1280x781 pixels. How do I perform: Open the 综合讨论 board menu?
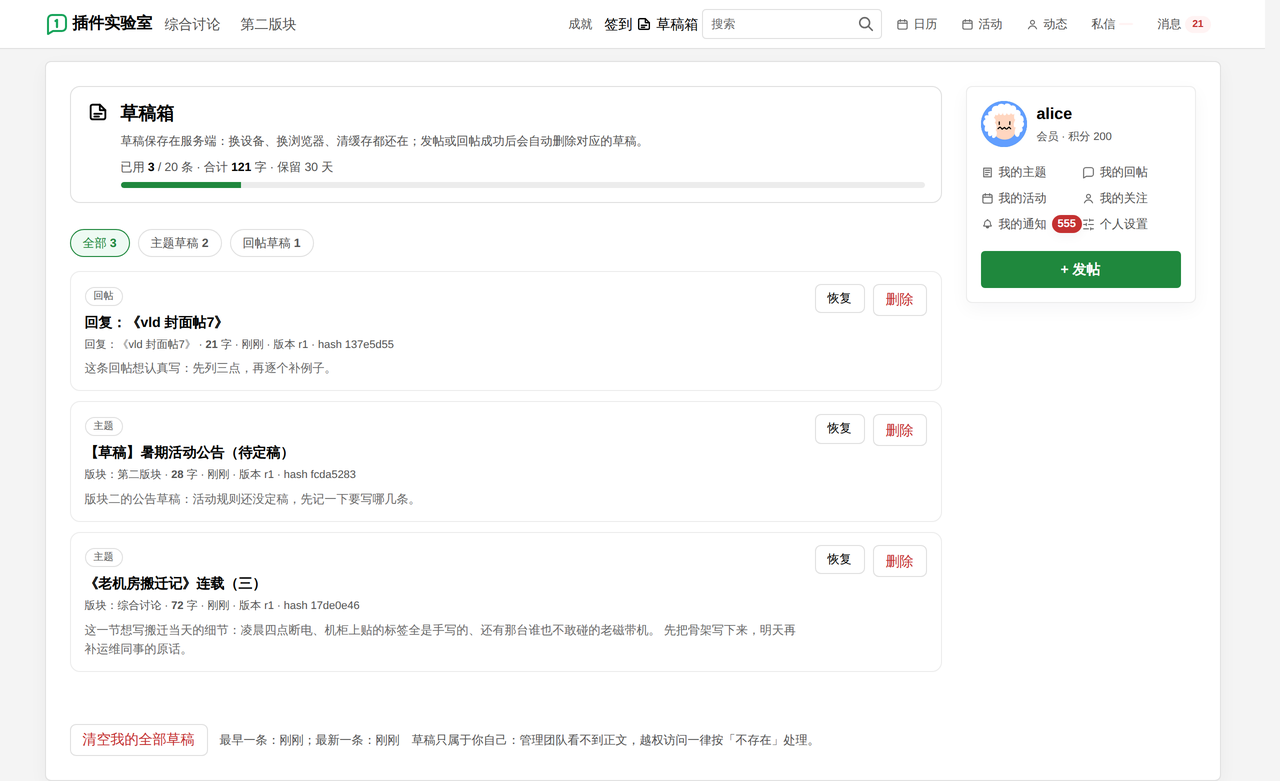point(192,24)
